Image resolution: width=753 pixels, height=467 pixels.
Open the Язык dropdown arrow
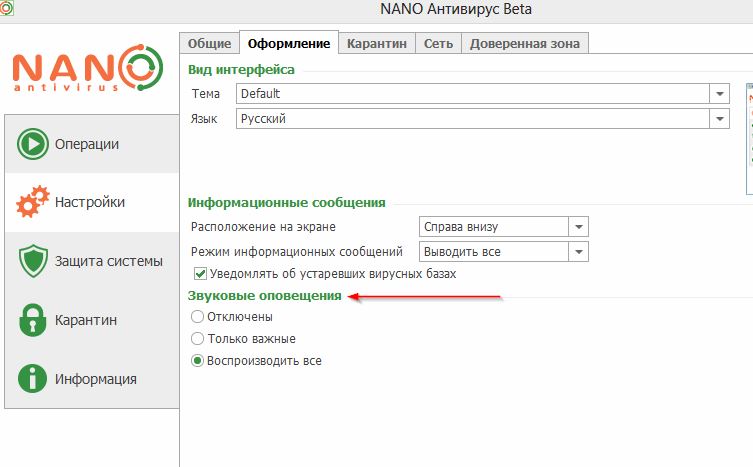tap(719, 118)
